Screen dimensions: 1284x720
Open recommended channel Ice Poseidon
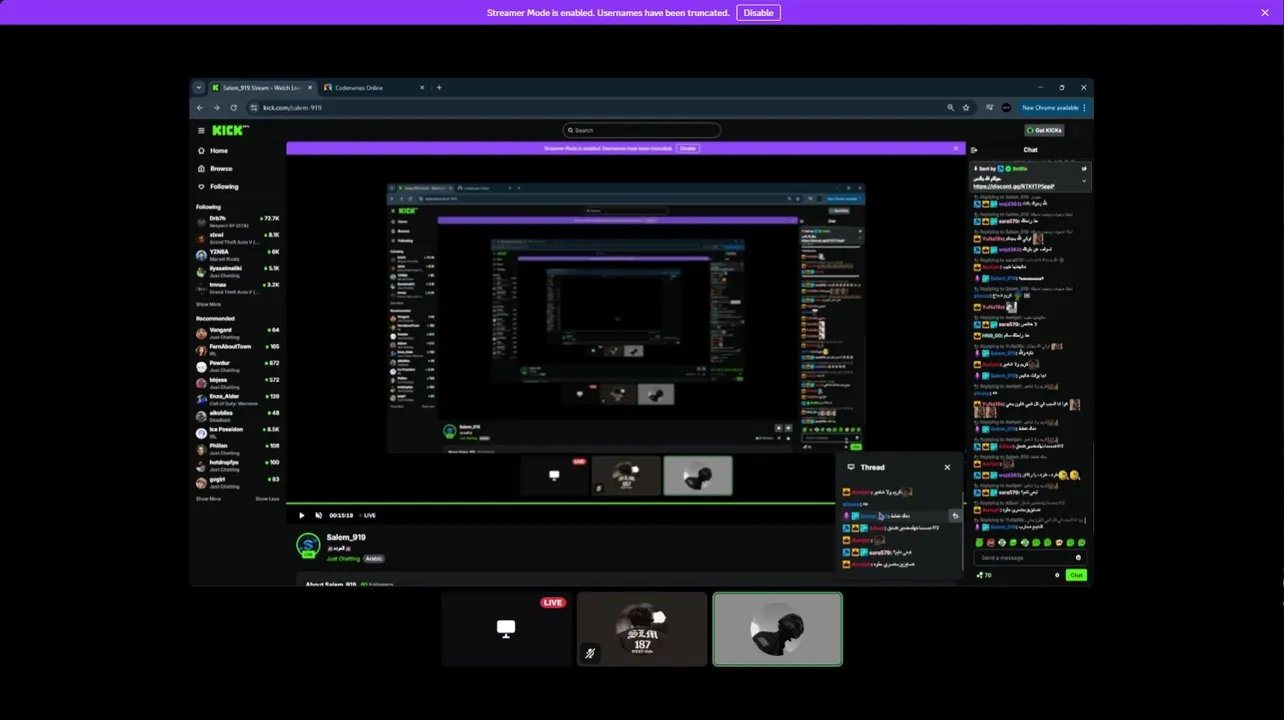pyautogui.click(x=238, y=432)
